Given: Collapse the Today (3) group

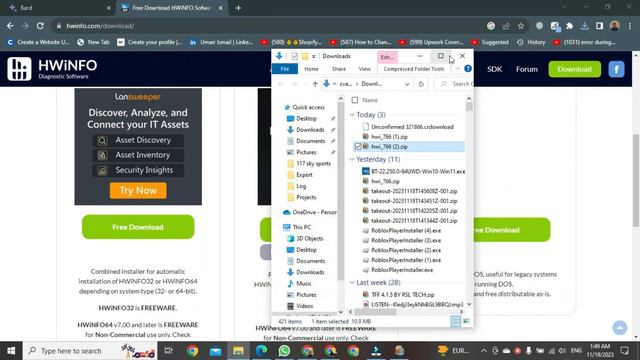Looking at the screenshot, I should (352, 115).
